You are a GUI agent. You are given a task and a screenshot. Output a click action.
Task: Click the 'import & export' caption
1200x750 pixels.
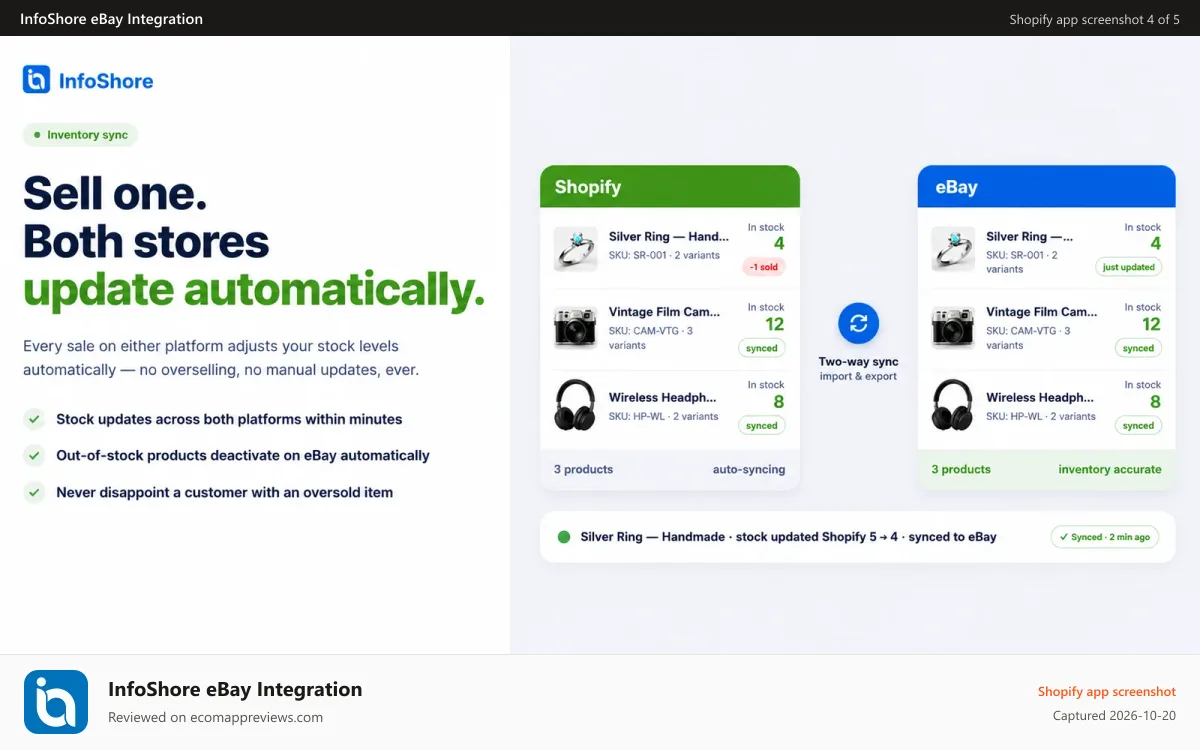pos(859,377)
